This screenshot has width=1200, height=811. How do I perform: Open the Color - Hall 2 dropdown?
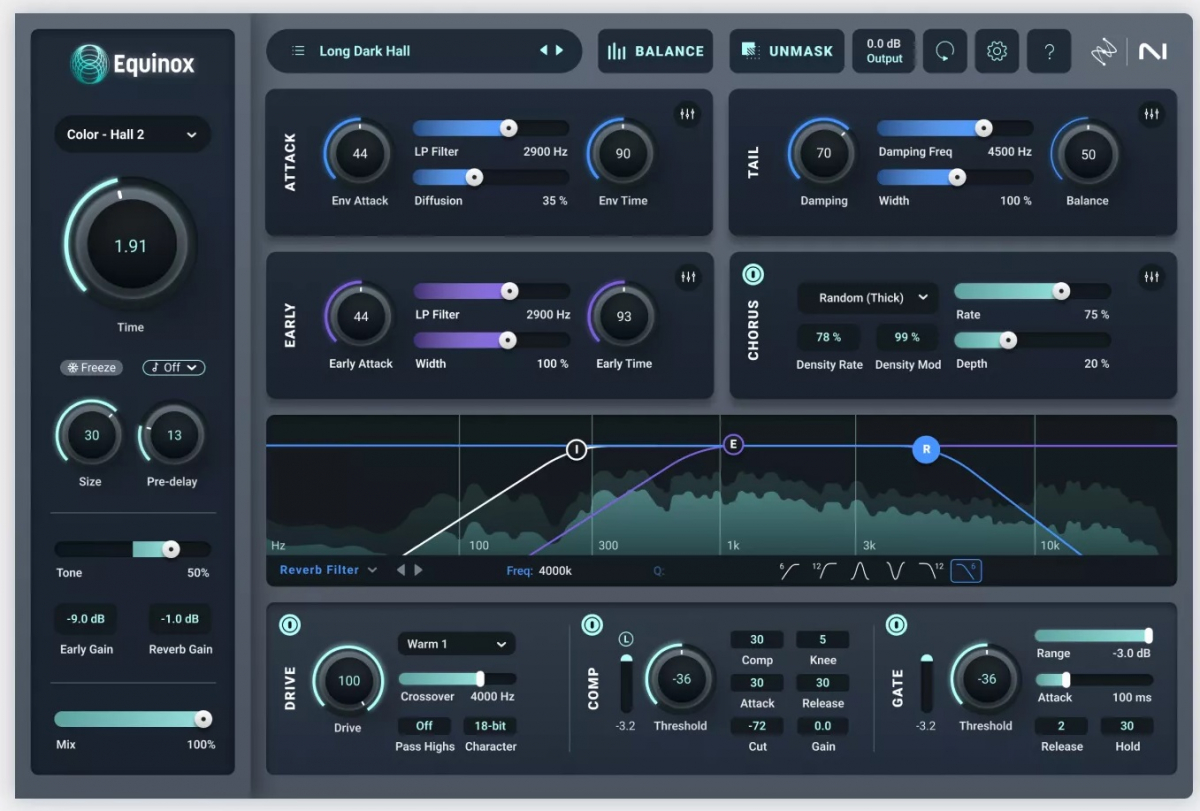tap(132, 134)
